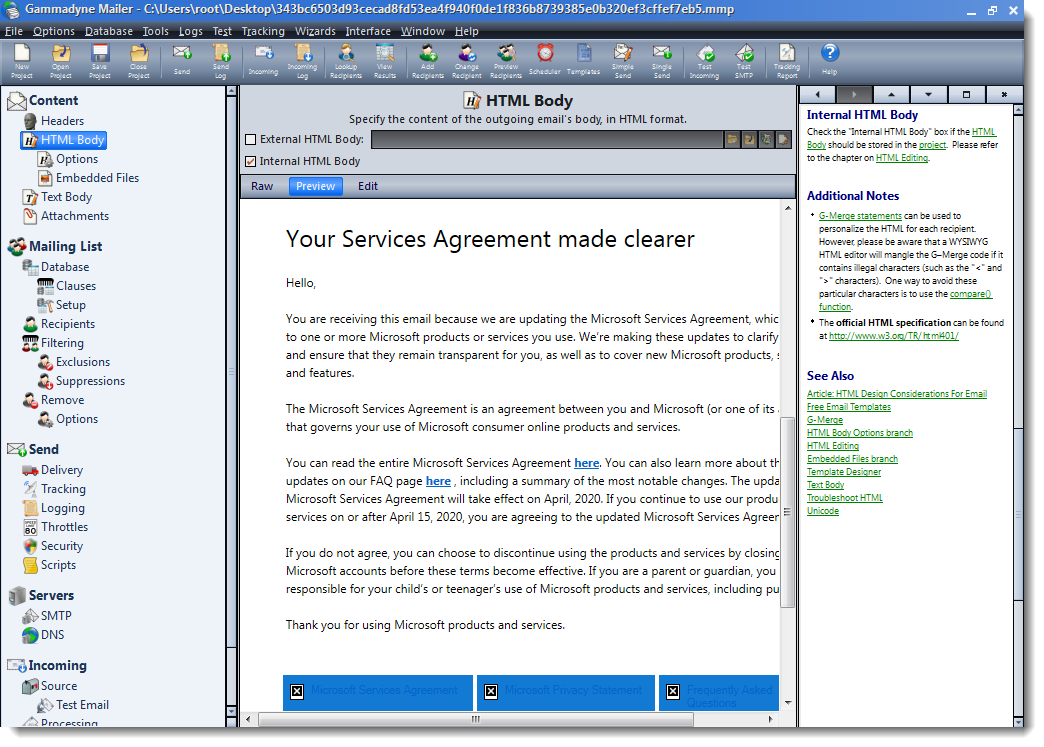Click the help panel up arrow button
The image size is (1044, 747).
pos(892,95)
